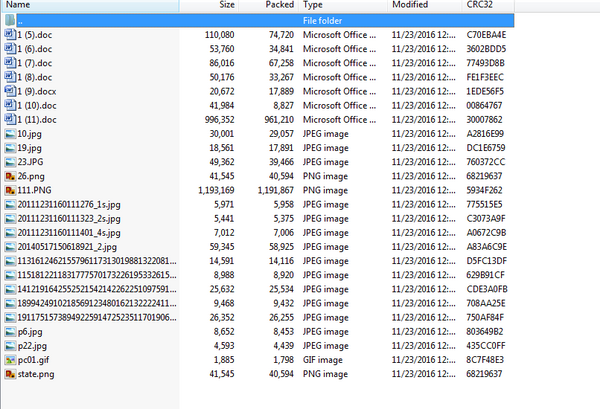Click the CRC32 value C70EBA4E
The width and height of the screenshot is (600, 409).
tap(486, 35)
